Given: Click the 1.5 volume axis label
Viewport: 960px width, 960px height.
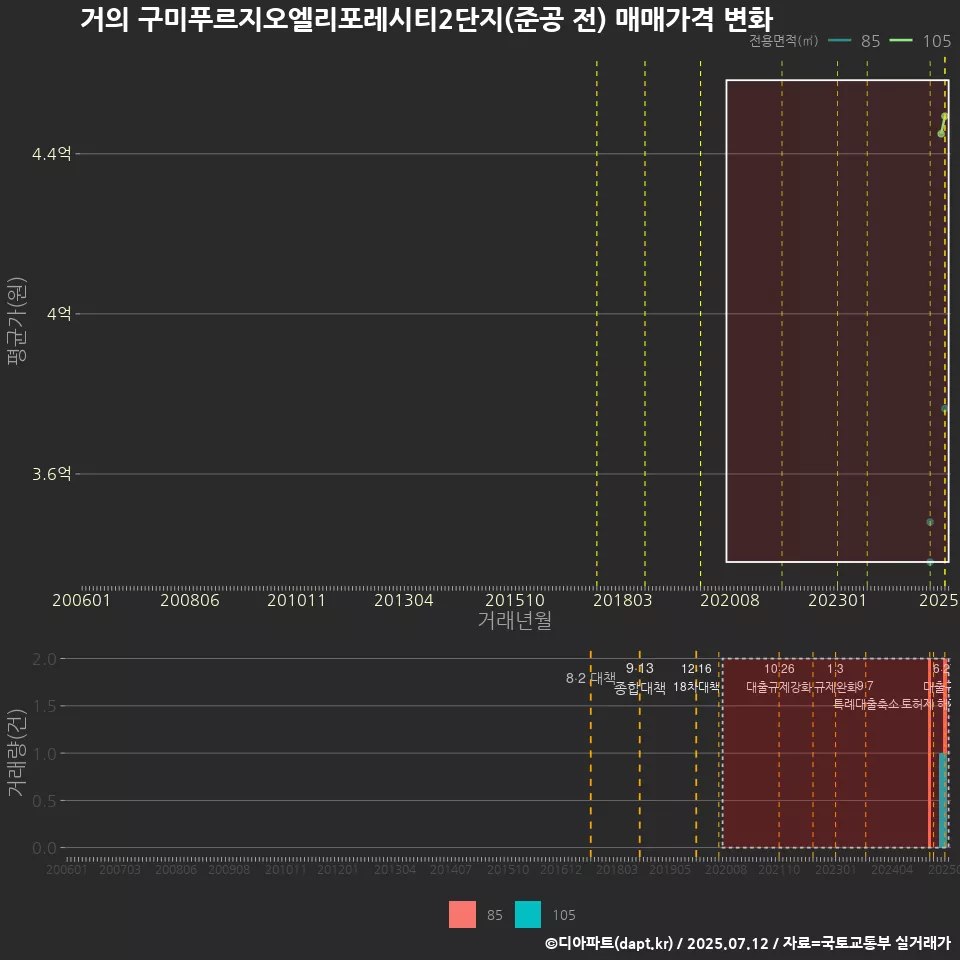Looking at the screenshot, I should point(44,707).
